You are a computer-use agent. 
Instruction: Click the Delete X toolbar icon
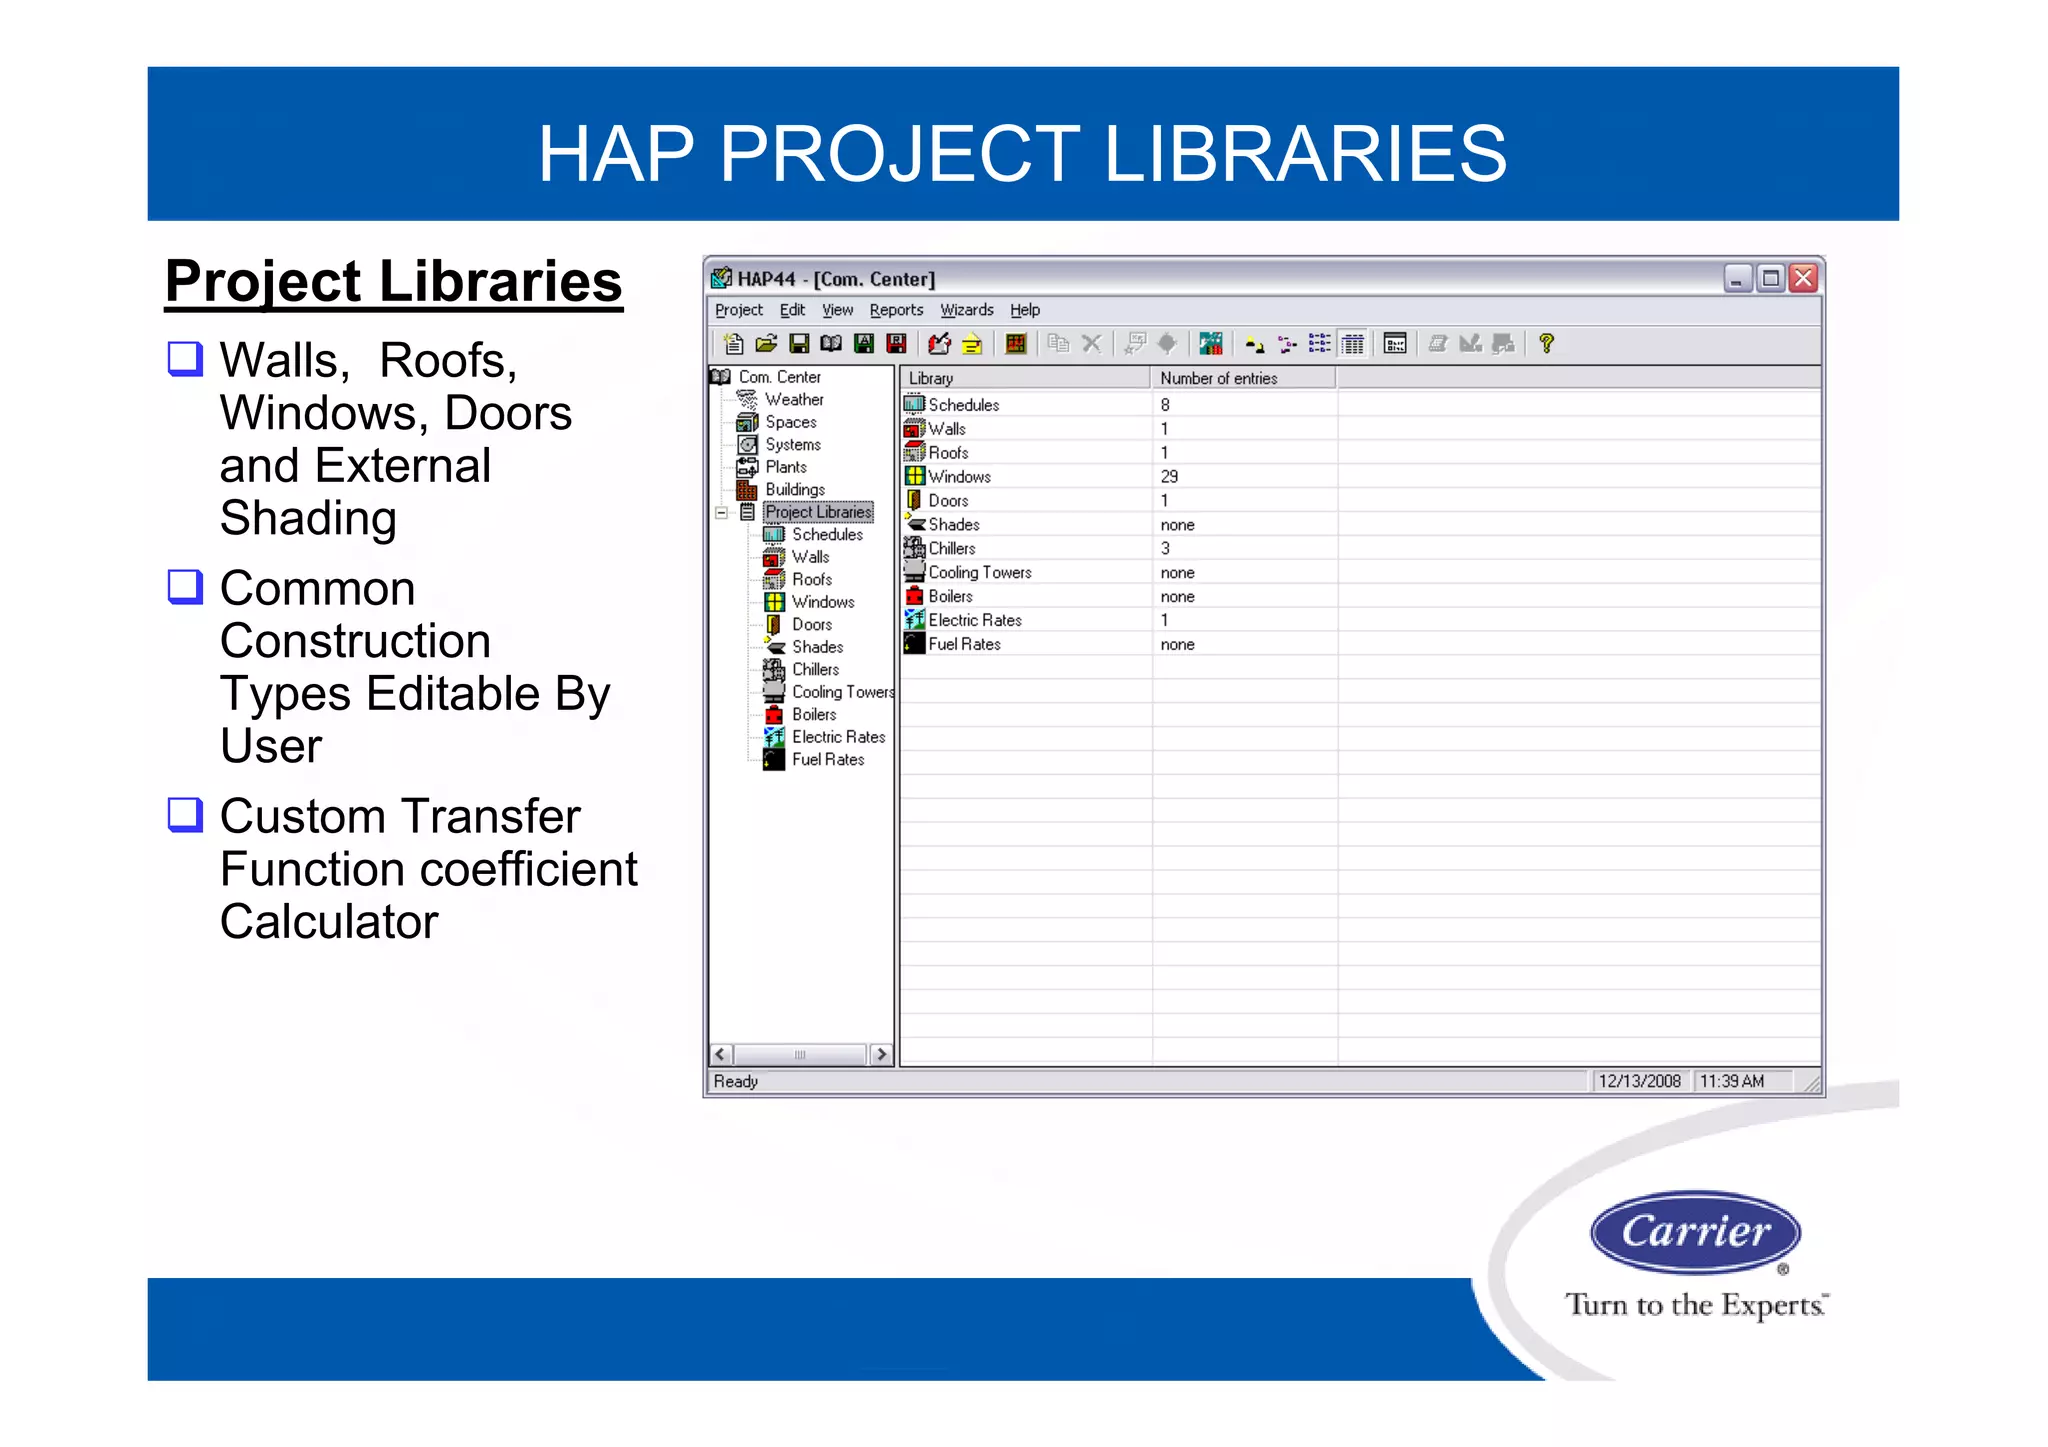point(1092,344)
